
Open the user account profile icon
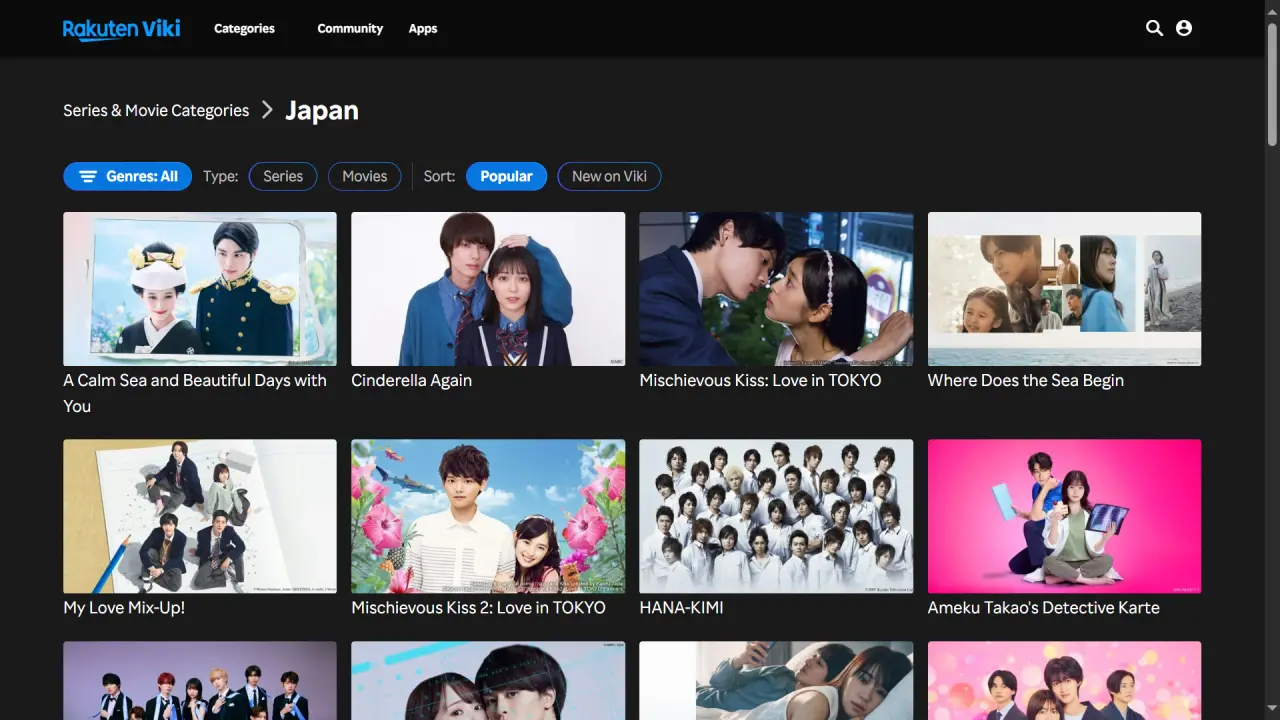[x=1184, y=28]
